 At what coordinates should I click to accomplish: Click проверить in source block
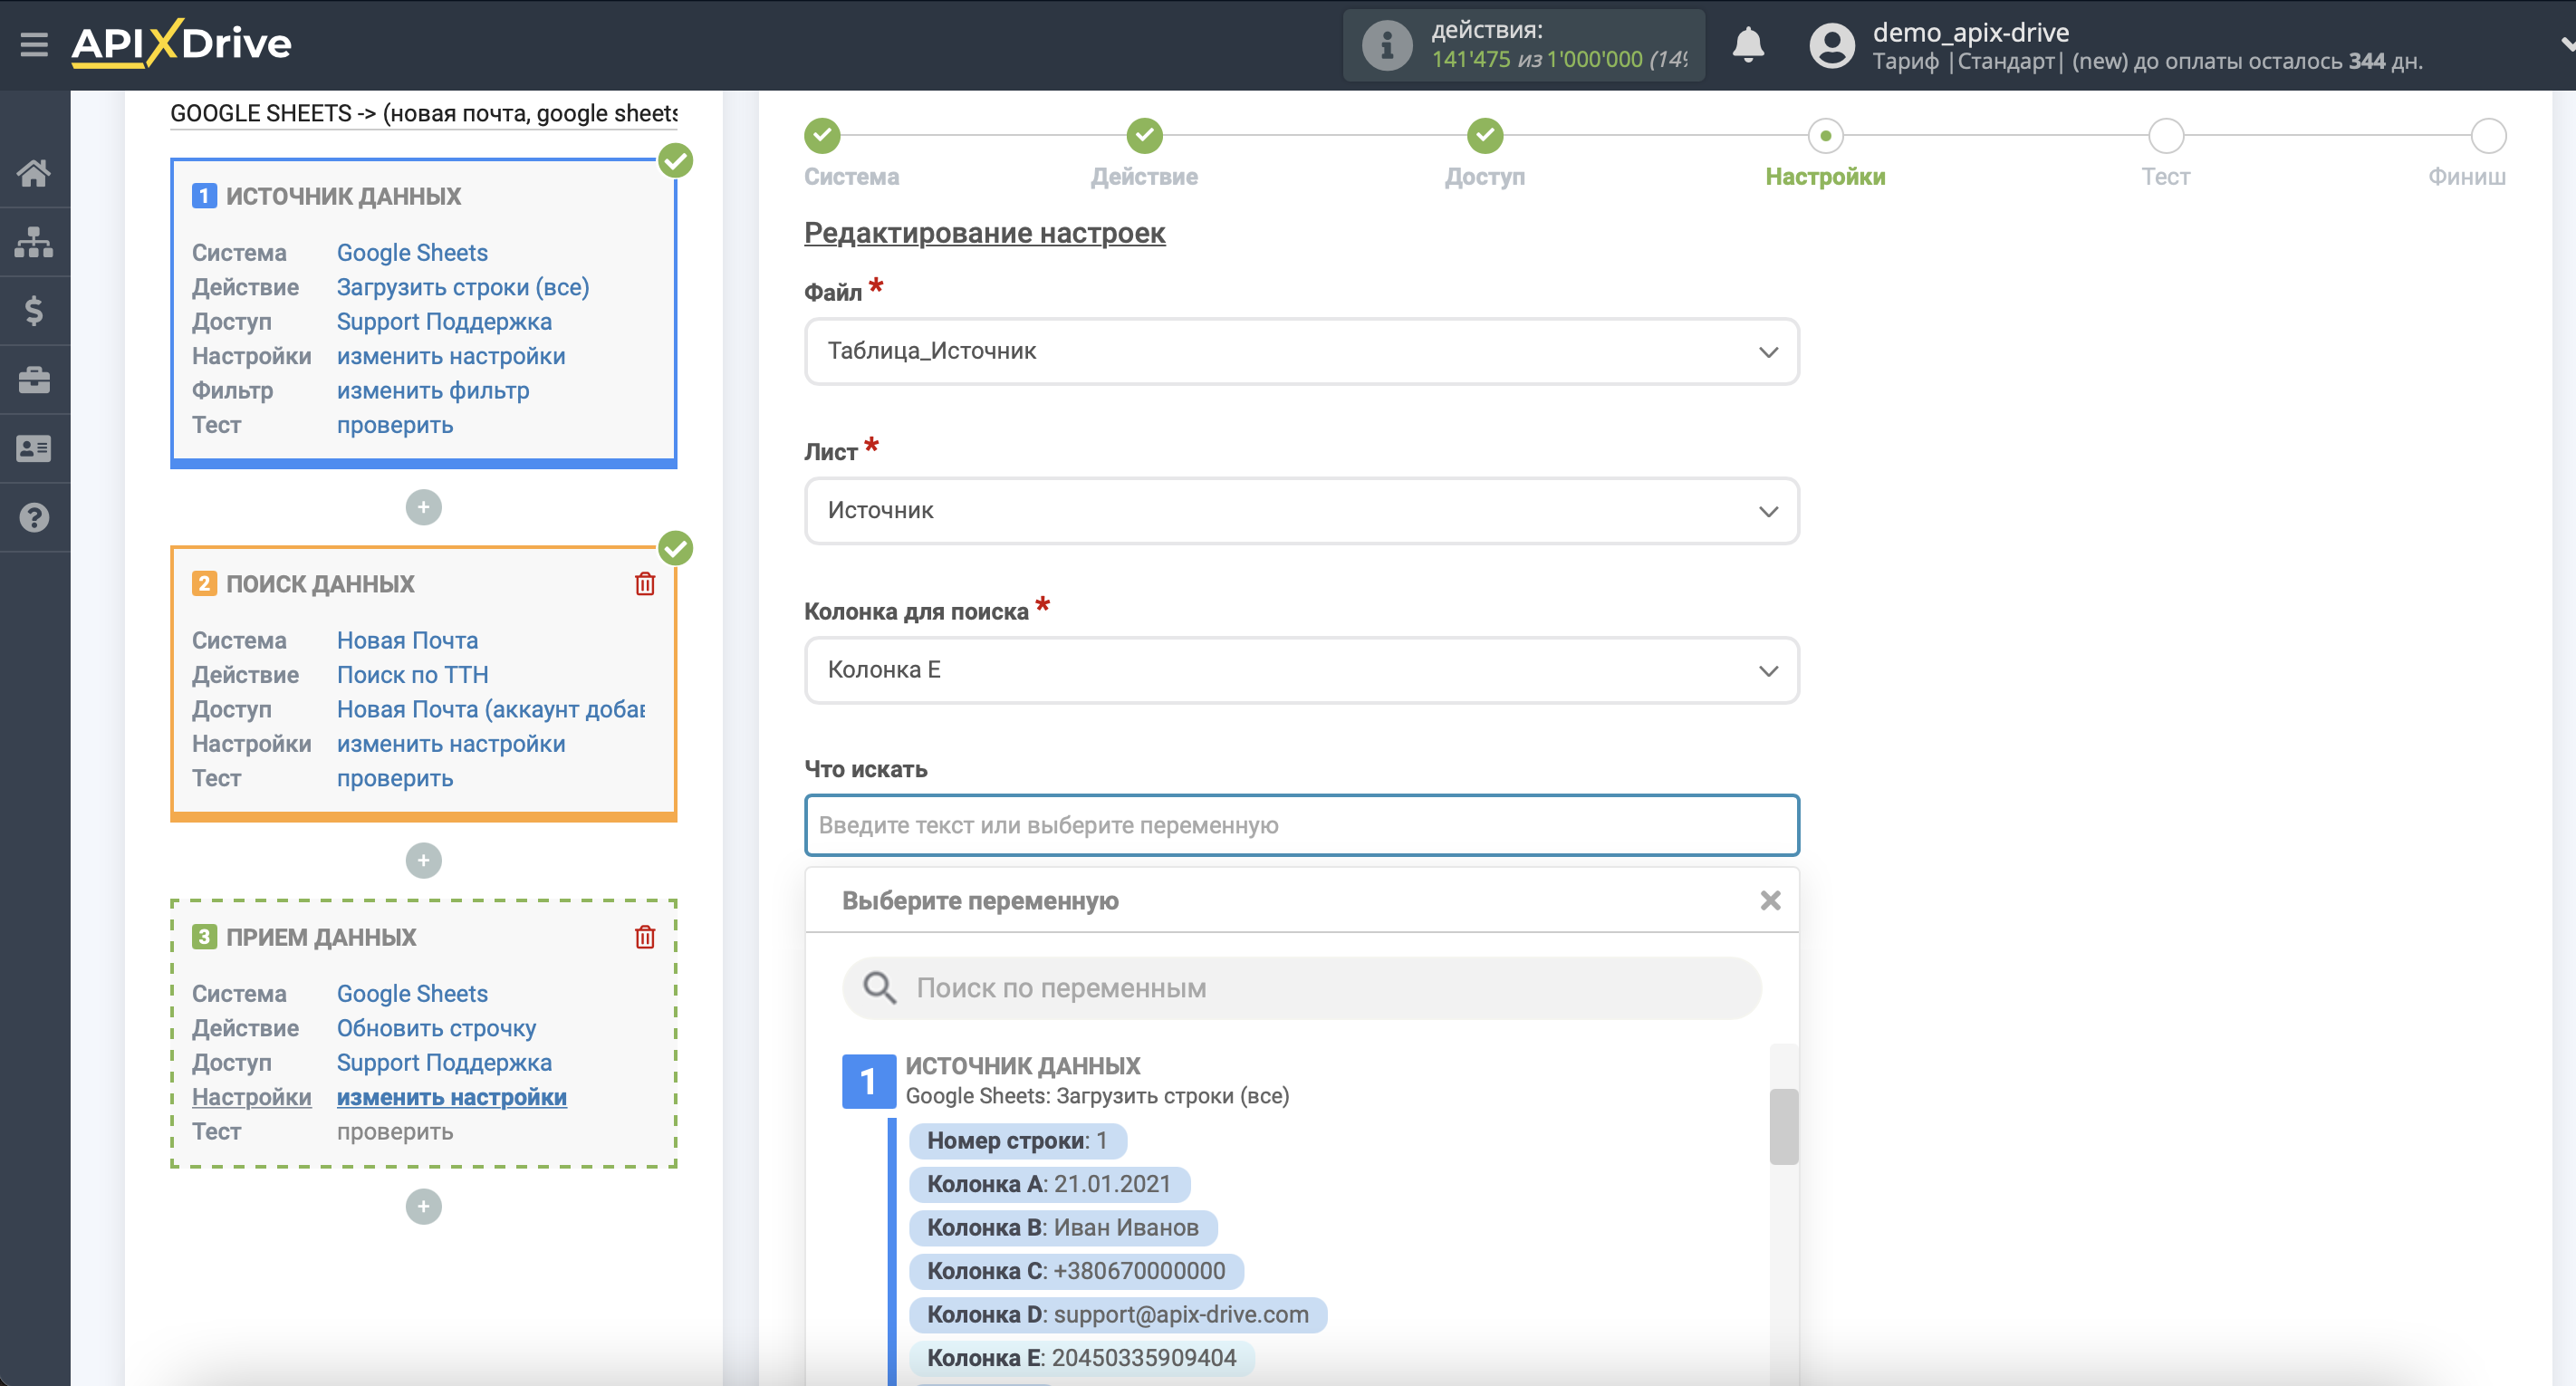395,425
